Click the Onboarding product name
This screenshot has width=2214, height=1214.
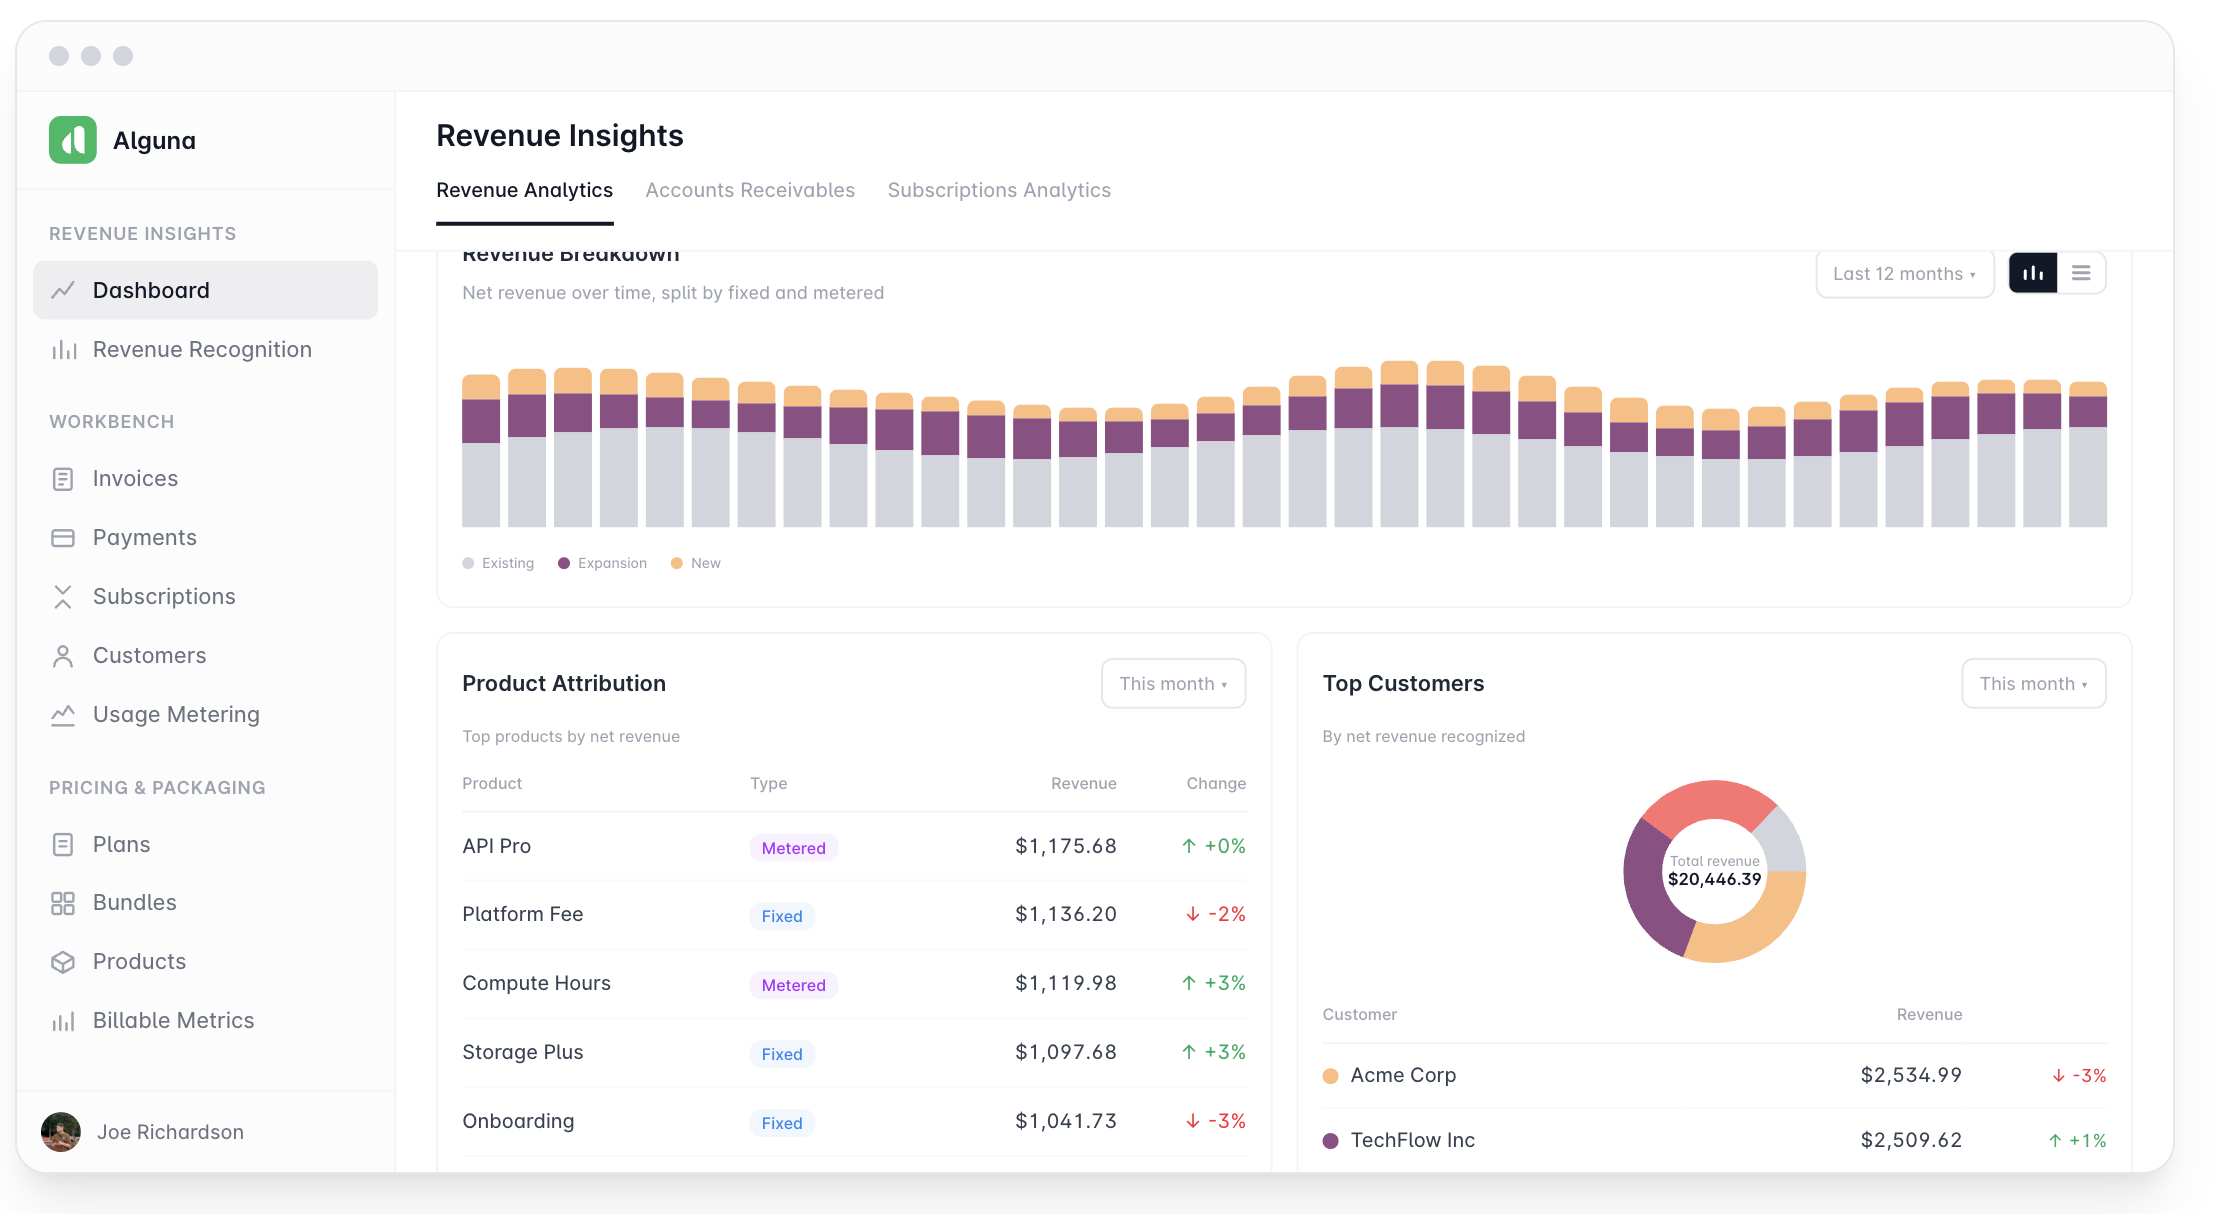point(518,1122)
